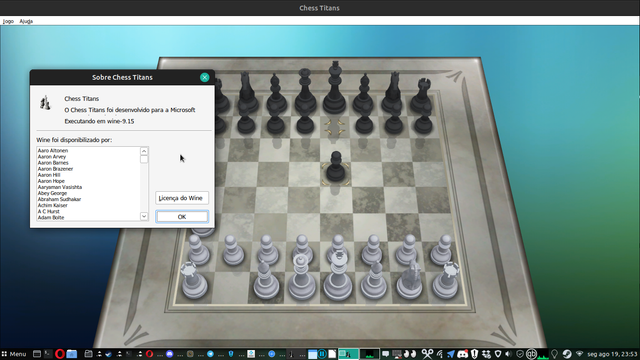Select Aaron Arvey in the list
Viewport: 640px width, 360px height.
pyautogui.click(x=52, y=157)
